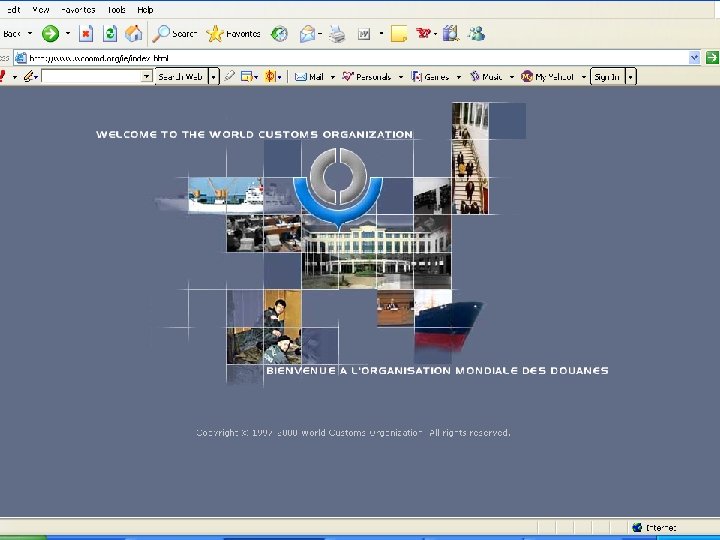Go to the Home page icon
This screenshot has height=540, width=720.
(134, 34)
